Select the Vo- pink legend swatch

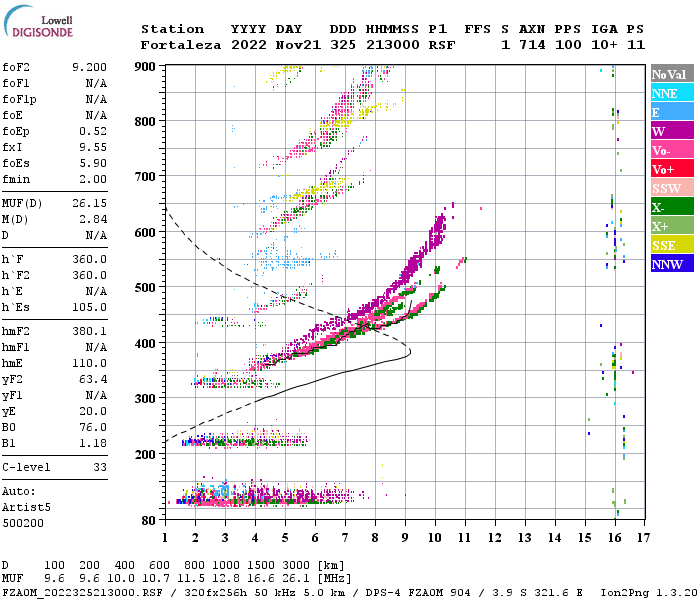[x=672, y=150]
